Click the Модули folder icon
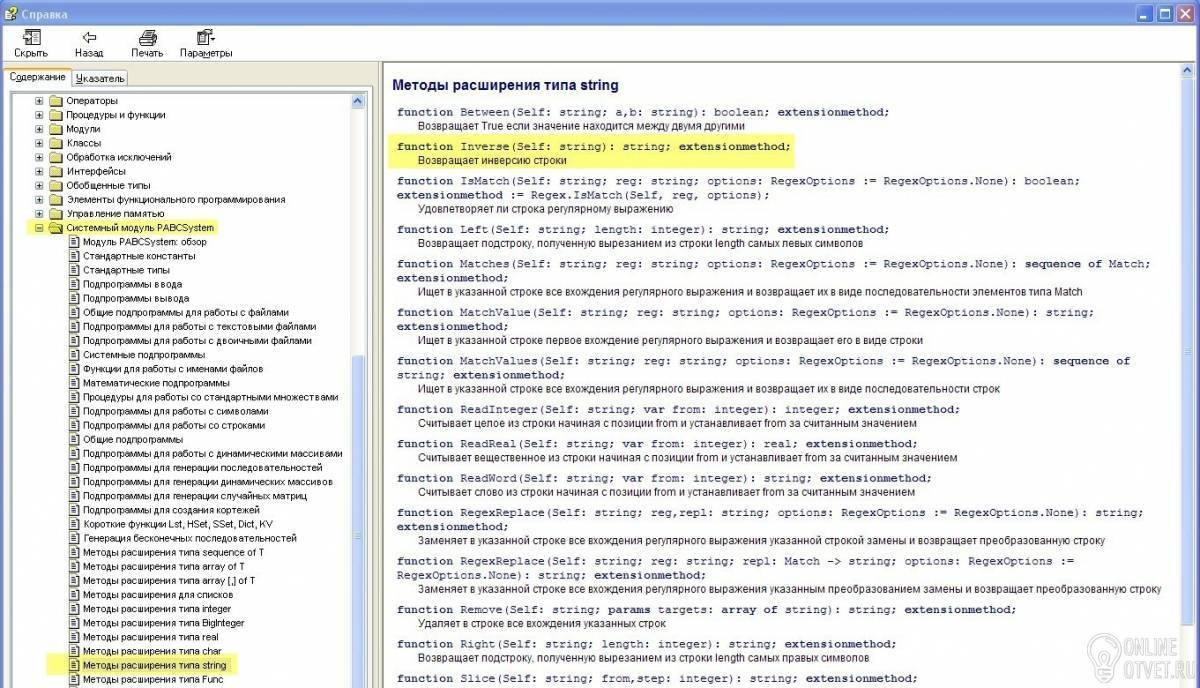The width and height of the screenshot is (1200, 688). pyautogui.click(x=56, y=129)
